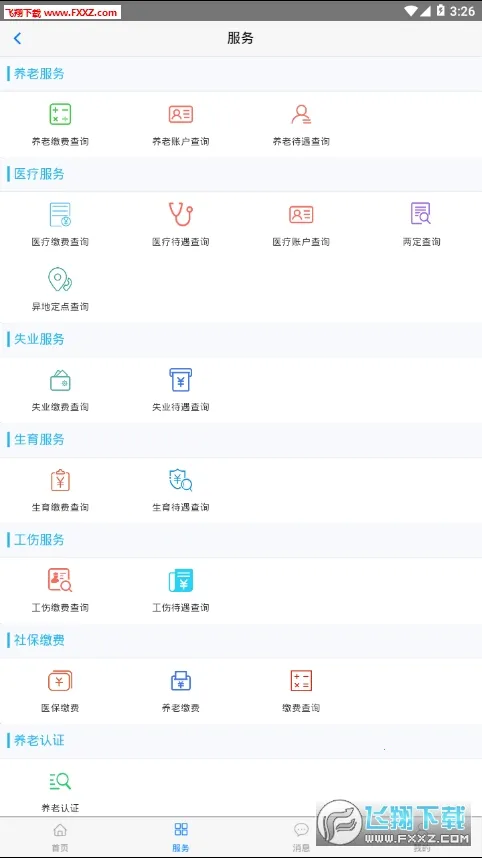Select the 工伤服务 section header
The image size is (482, 858).
tap(39, 540)
